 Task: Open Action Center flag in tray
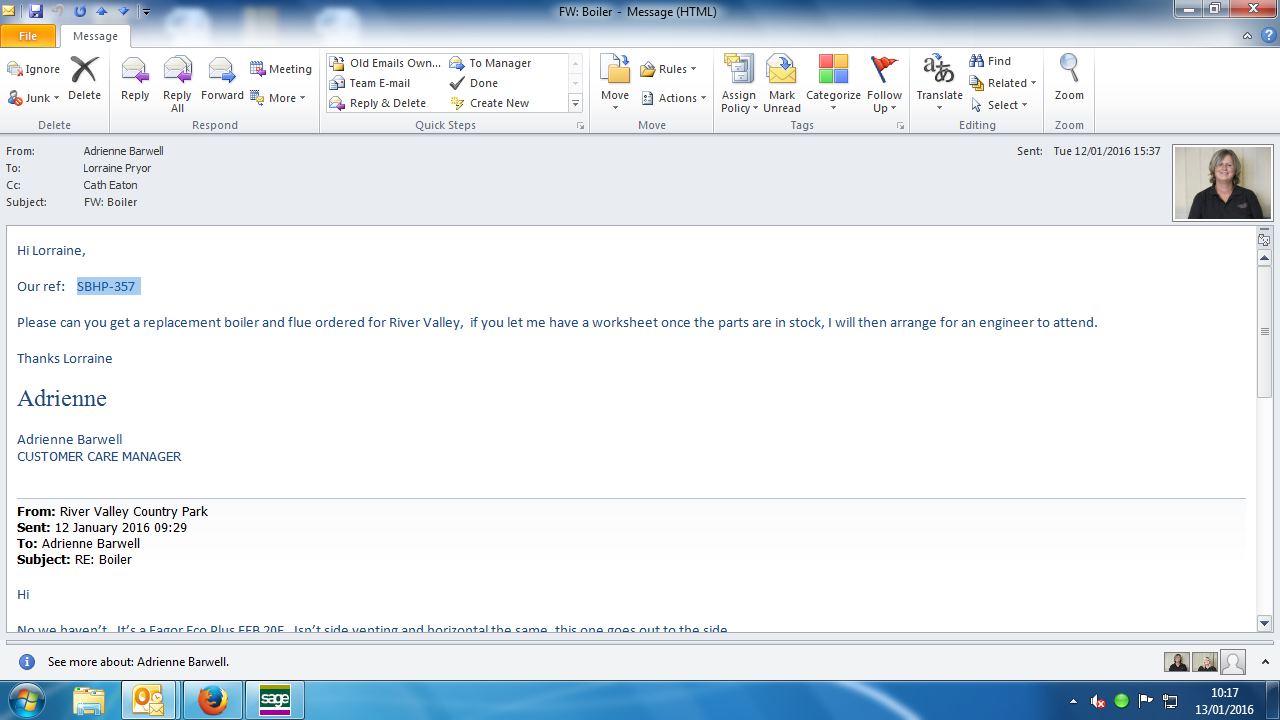tap(1146, 701)
